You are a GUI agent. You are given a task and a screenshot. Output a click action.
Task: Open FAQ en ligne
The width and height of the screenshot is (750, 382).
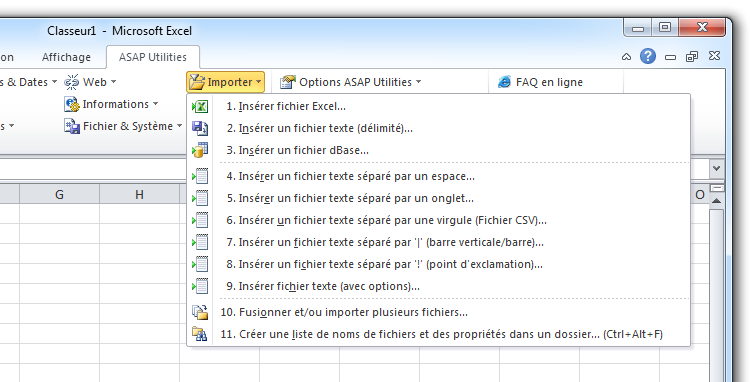coord(540,82)
